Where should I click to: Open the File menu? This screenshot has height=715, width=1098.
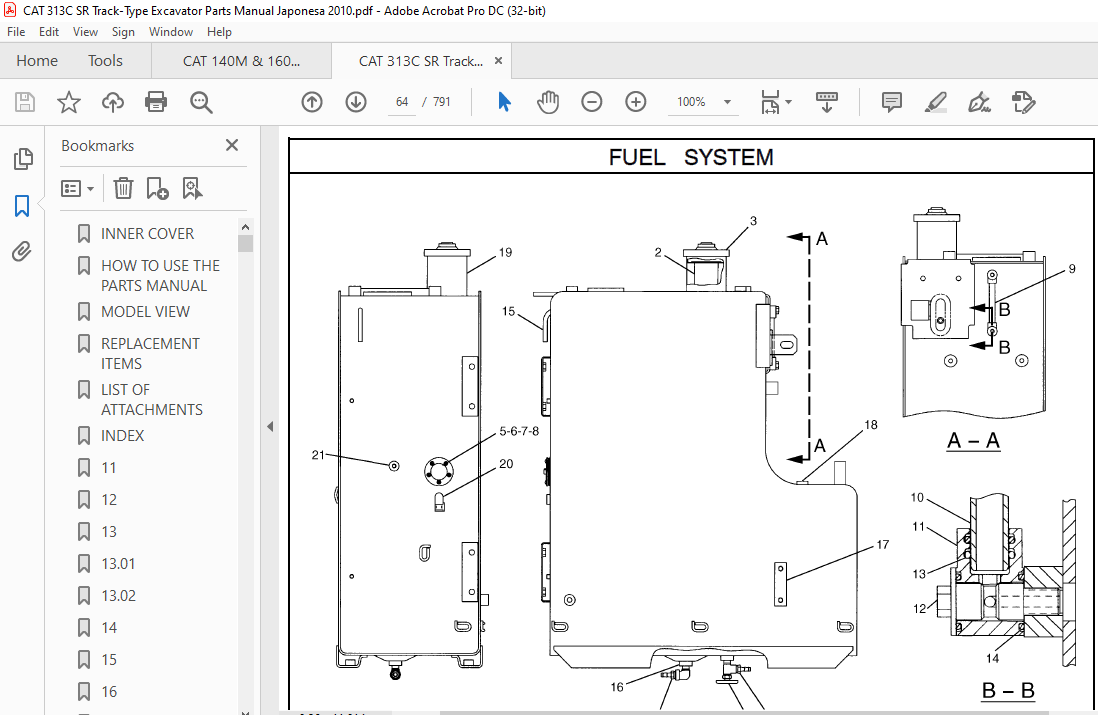click(16, 32)
